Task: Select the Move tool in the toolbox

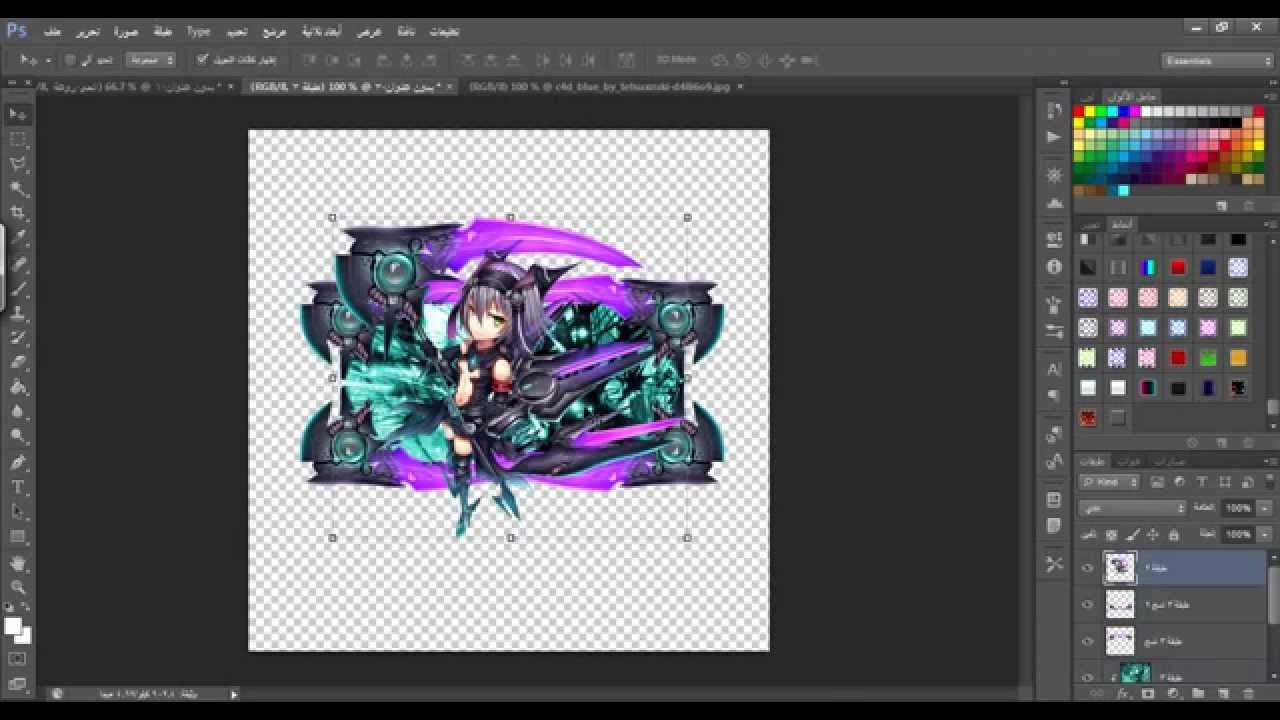Action: (x=18, y=114)
